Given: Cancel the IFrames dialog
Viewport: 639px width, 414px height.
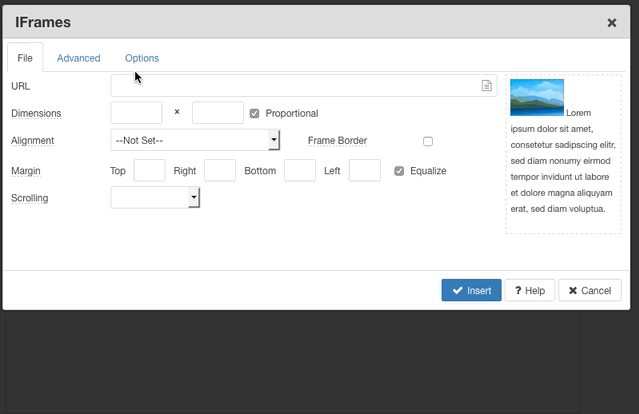Looking at the screenshot, I should click(590, 290).
